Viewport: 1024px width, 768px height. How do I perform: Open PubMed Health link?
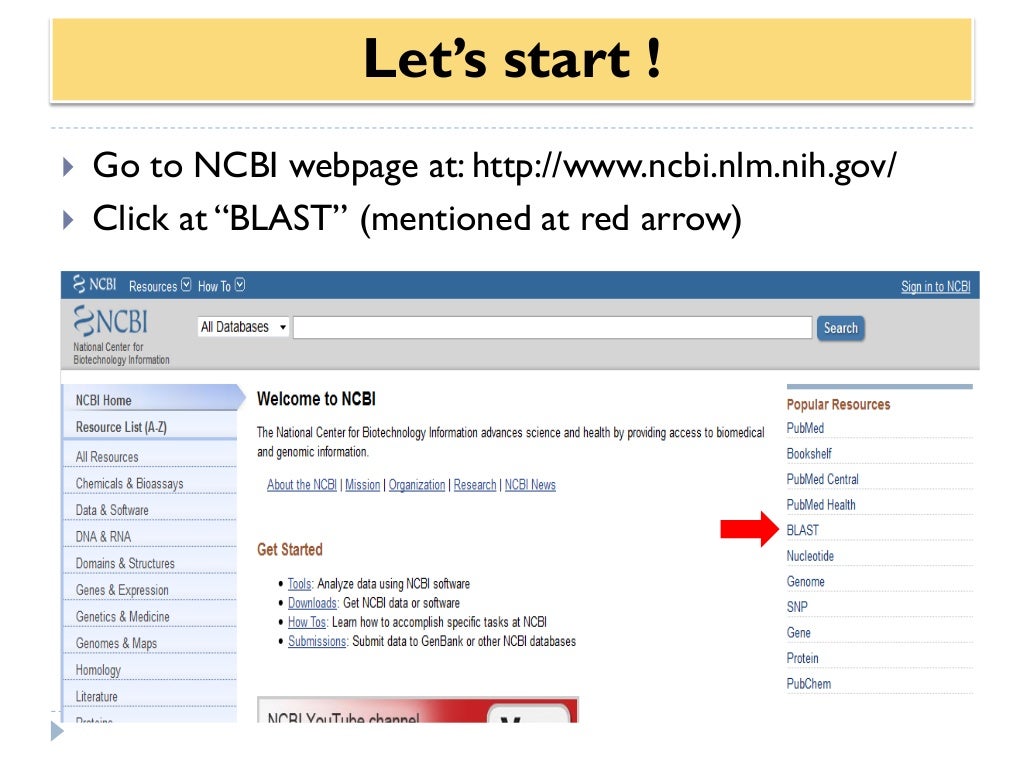821,505
